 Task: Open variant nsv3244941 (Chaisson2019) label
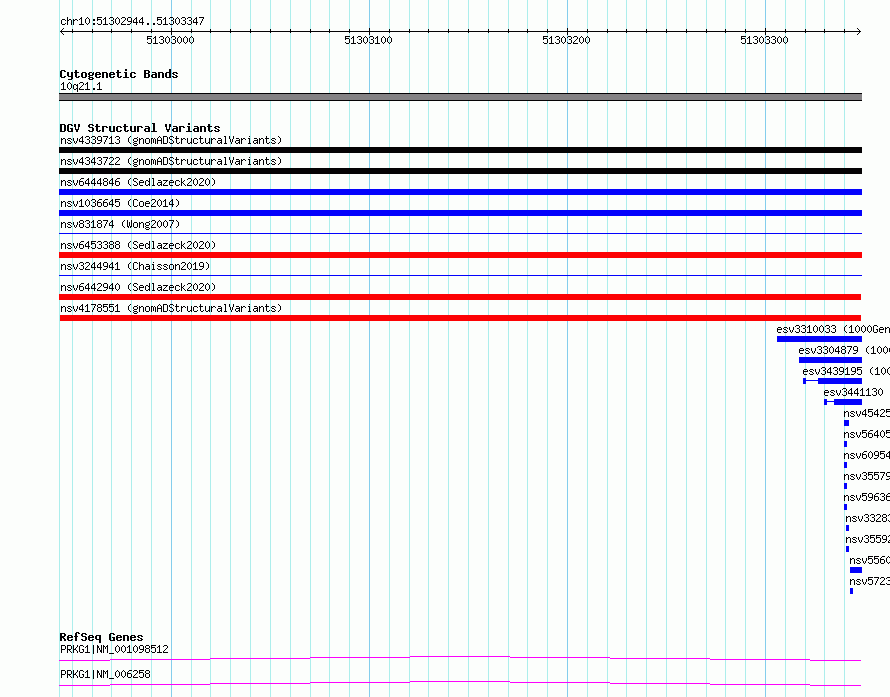(x=135, y=266)
